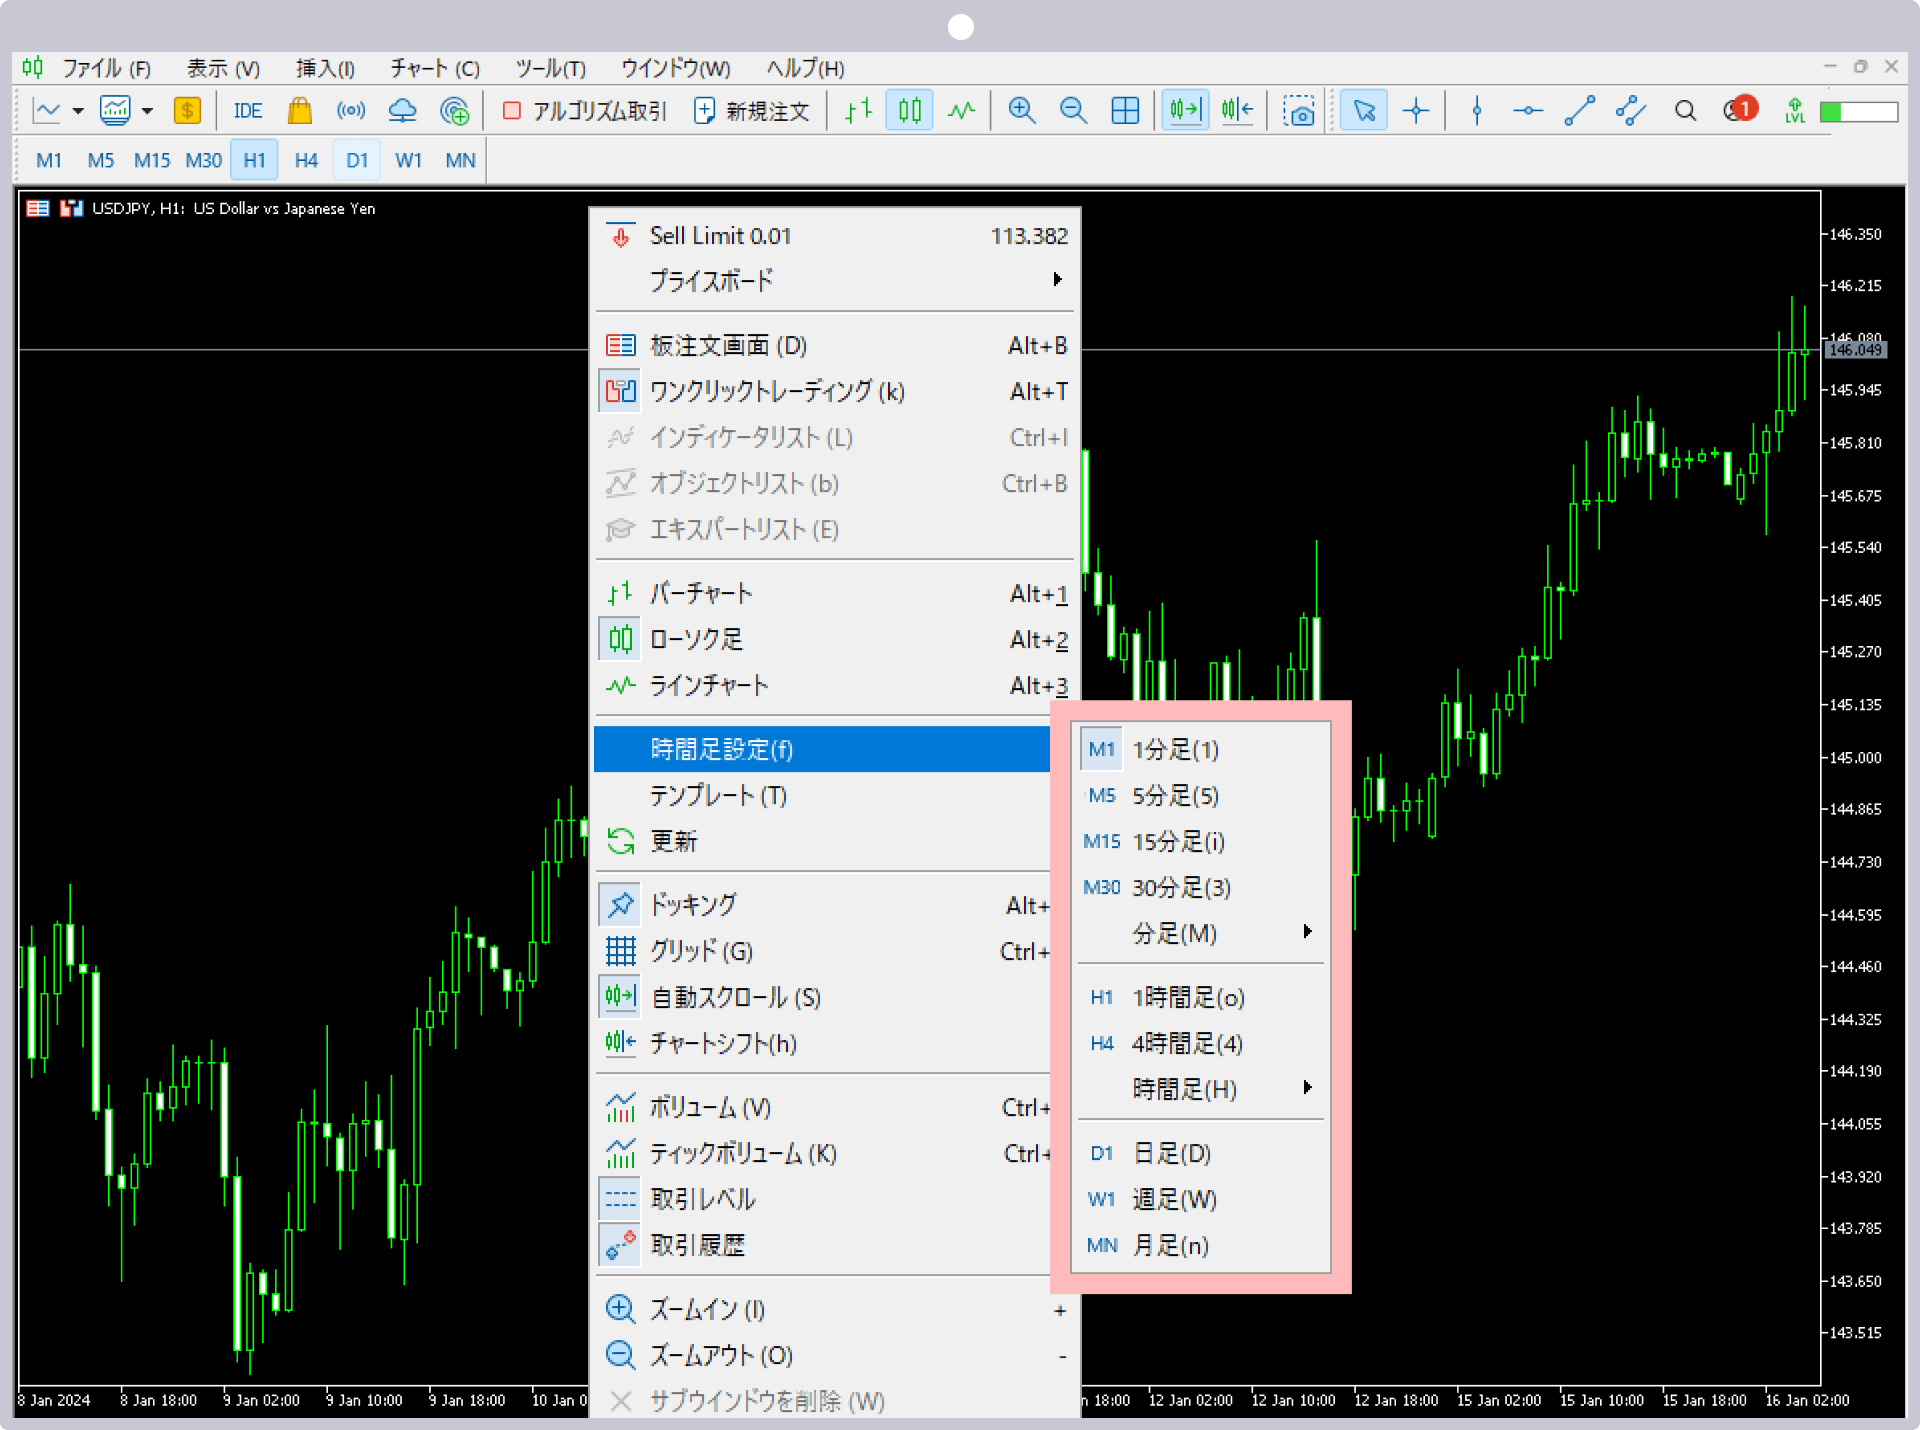Image resolution: width=1920 pixels, height=1430 pixels.
Task: Click the gold dollar-sign toolbar icon
Action: tap(187, 111)
